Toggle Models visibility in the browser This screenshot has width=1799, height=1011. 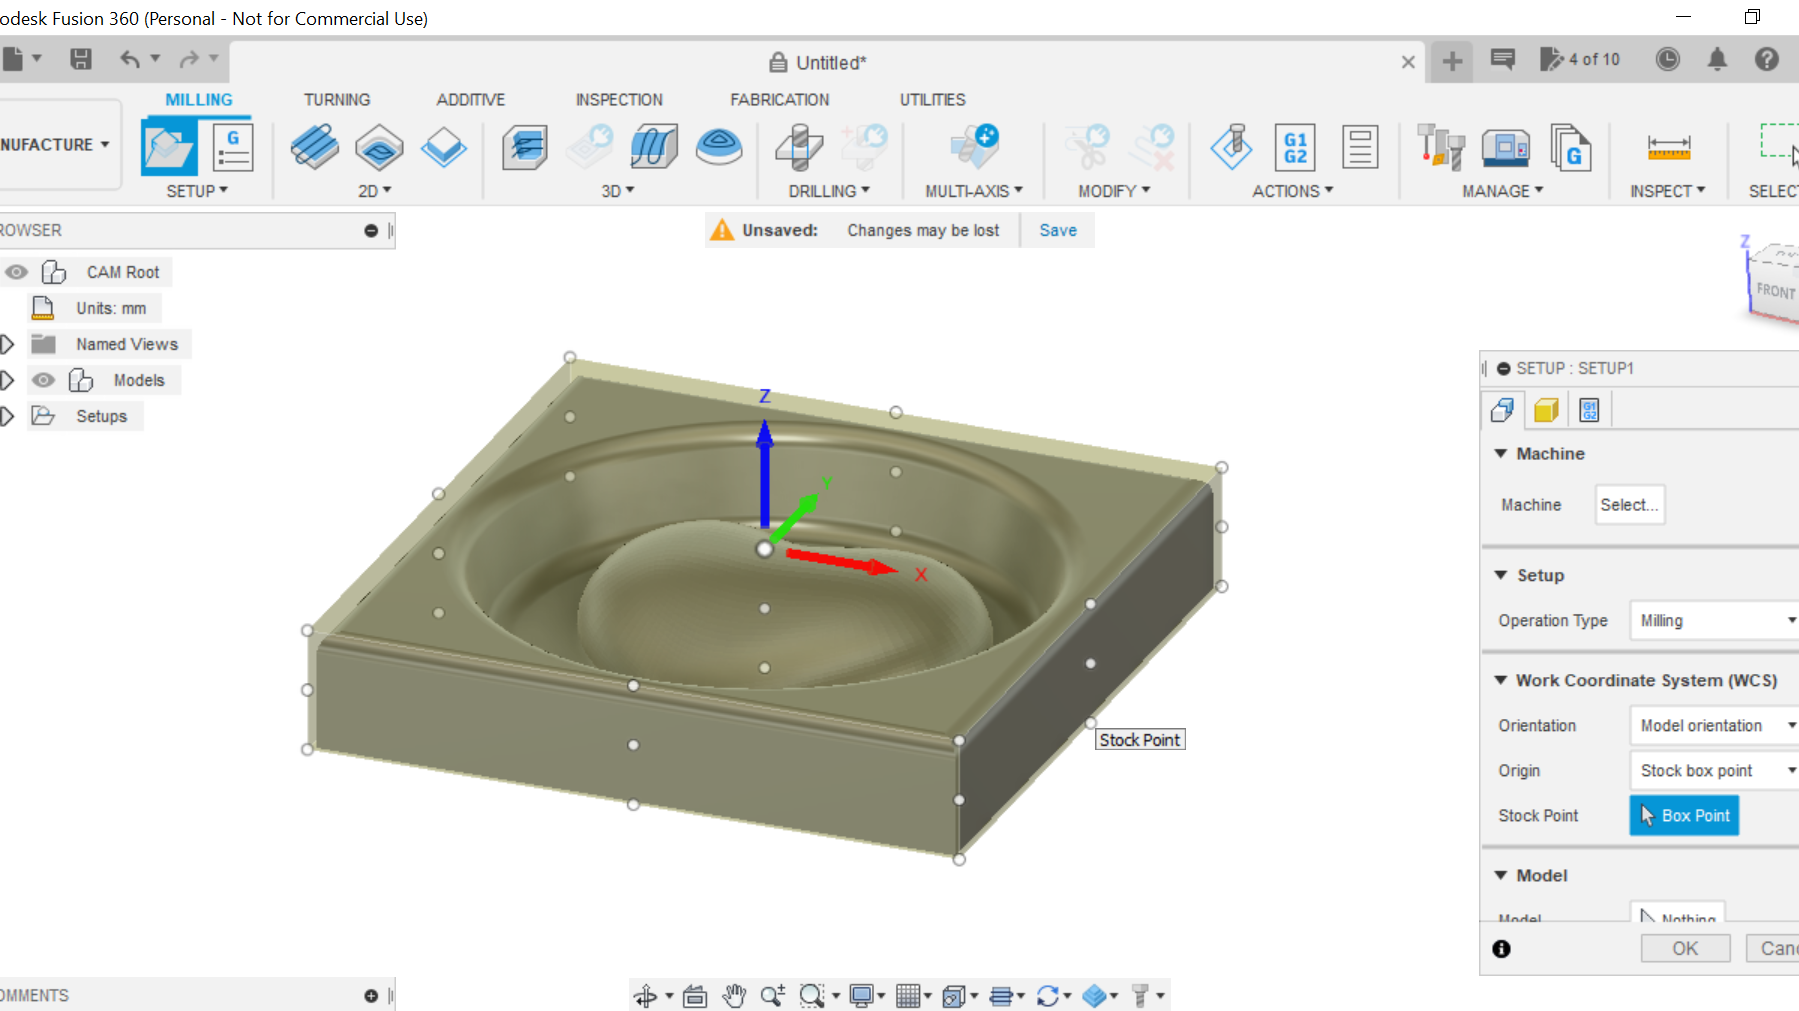coord(42,380)
